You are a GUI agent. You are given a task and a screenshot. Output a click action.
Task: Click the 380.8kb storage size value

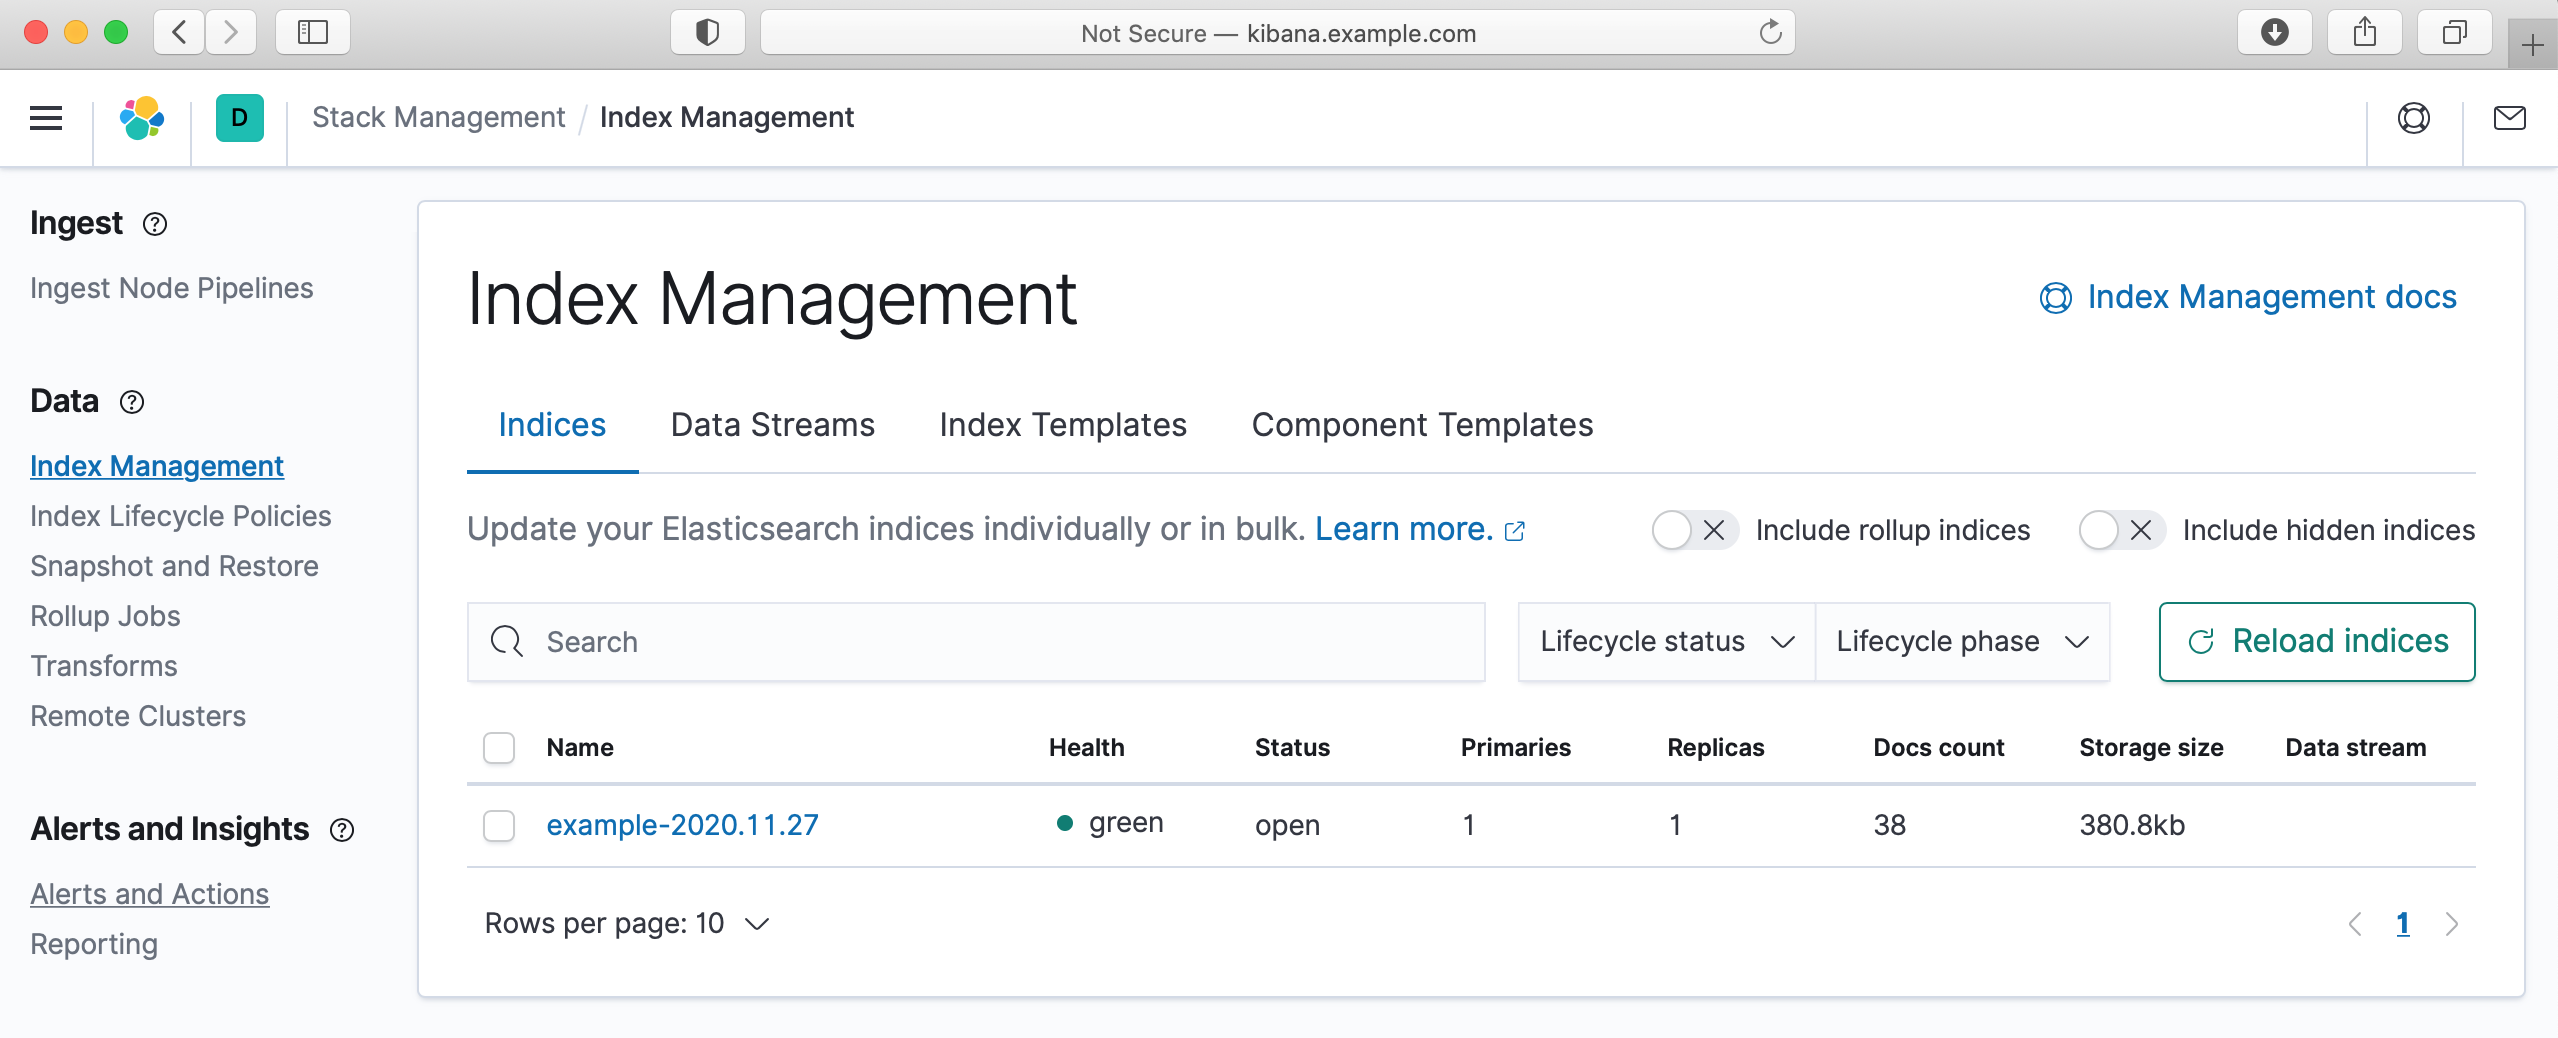[2132, 826]
